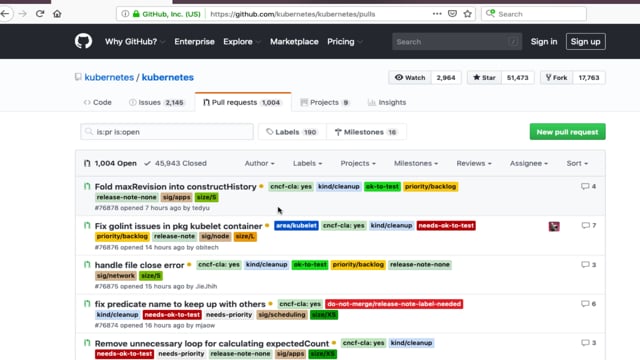Screen dimensions: 640x360
Task: Click author tedyu on PR #76878
Action: pyautogui.click(x=201, y=208)
